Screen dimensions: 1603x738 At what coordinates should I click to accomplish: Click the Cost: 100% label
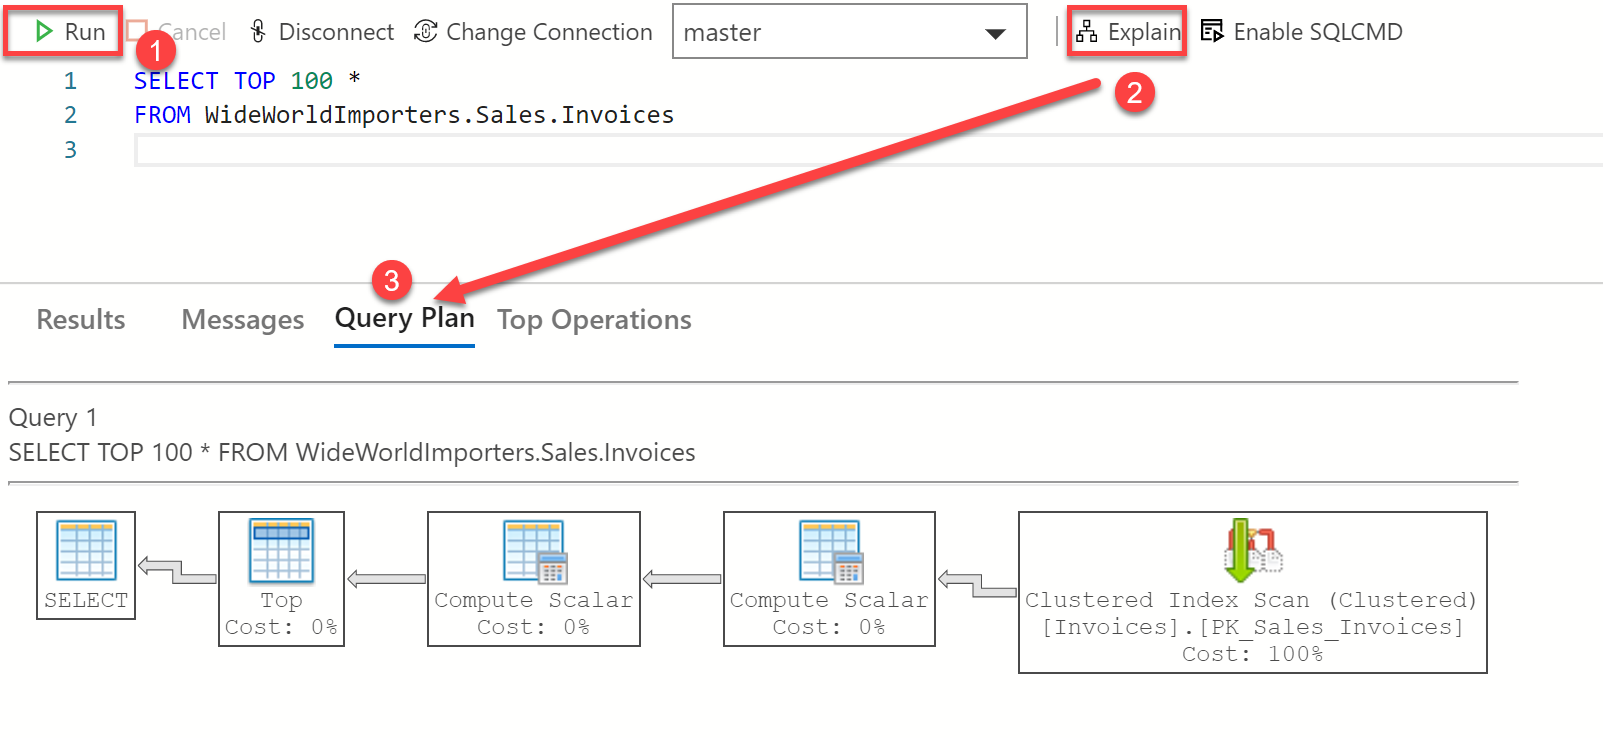pos(1253,654)
